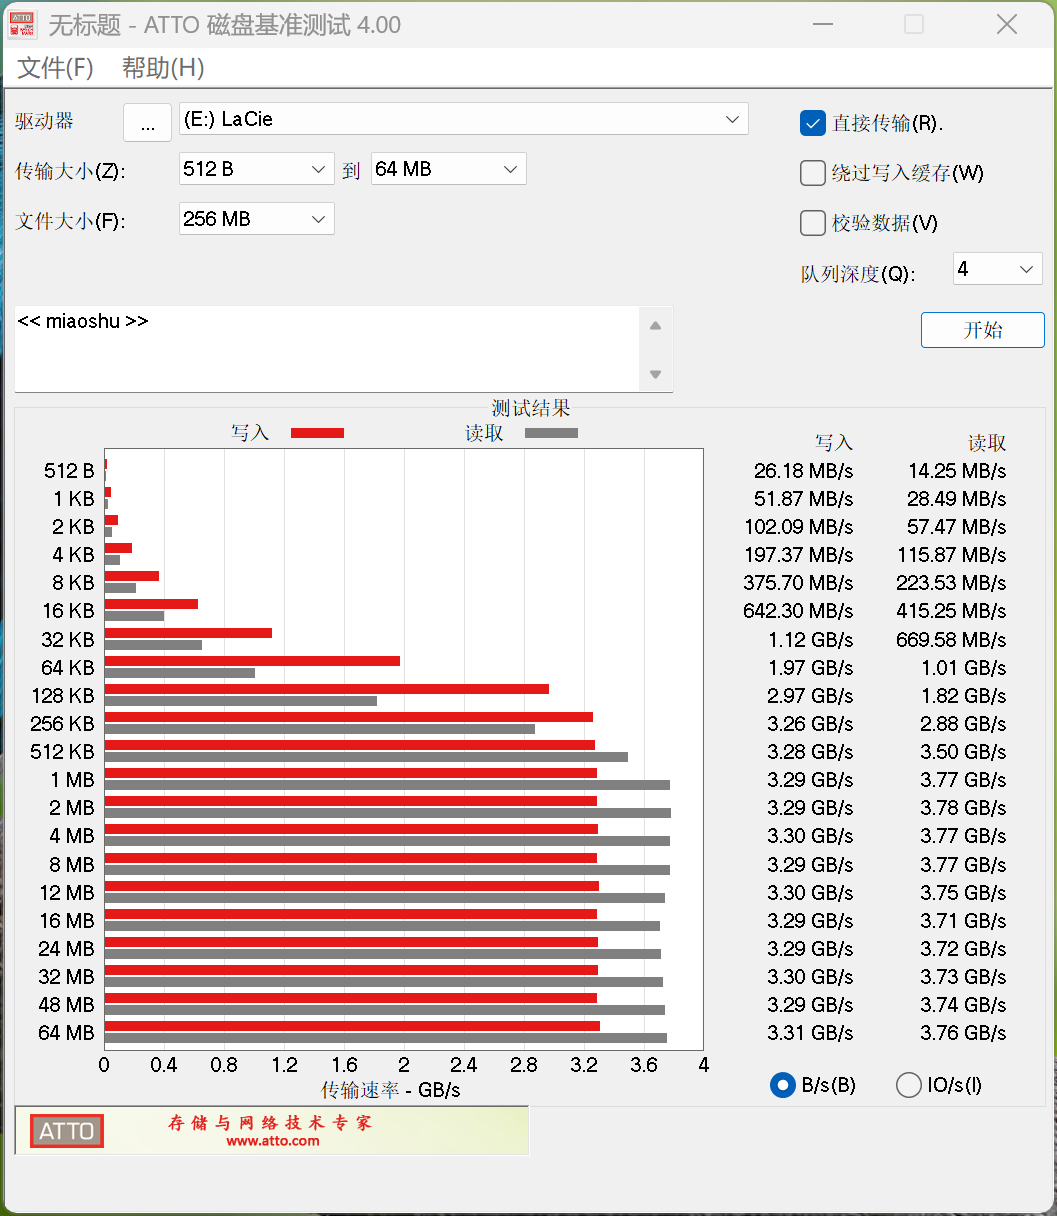
Task: Start the benchmark with 开始 button
Action: (982, 330)
